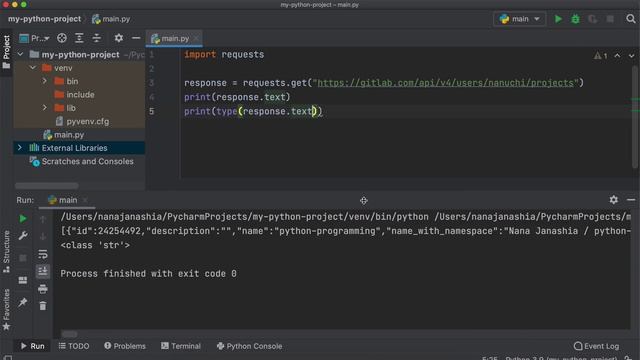Close the main.py editor tab
This screenshot has width=640, height=360.
click(x=196, y=39)
